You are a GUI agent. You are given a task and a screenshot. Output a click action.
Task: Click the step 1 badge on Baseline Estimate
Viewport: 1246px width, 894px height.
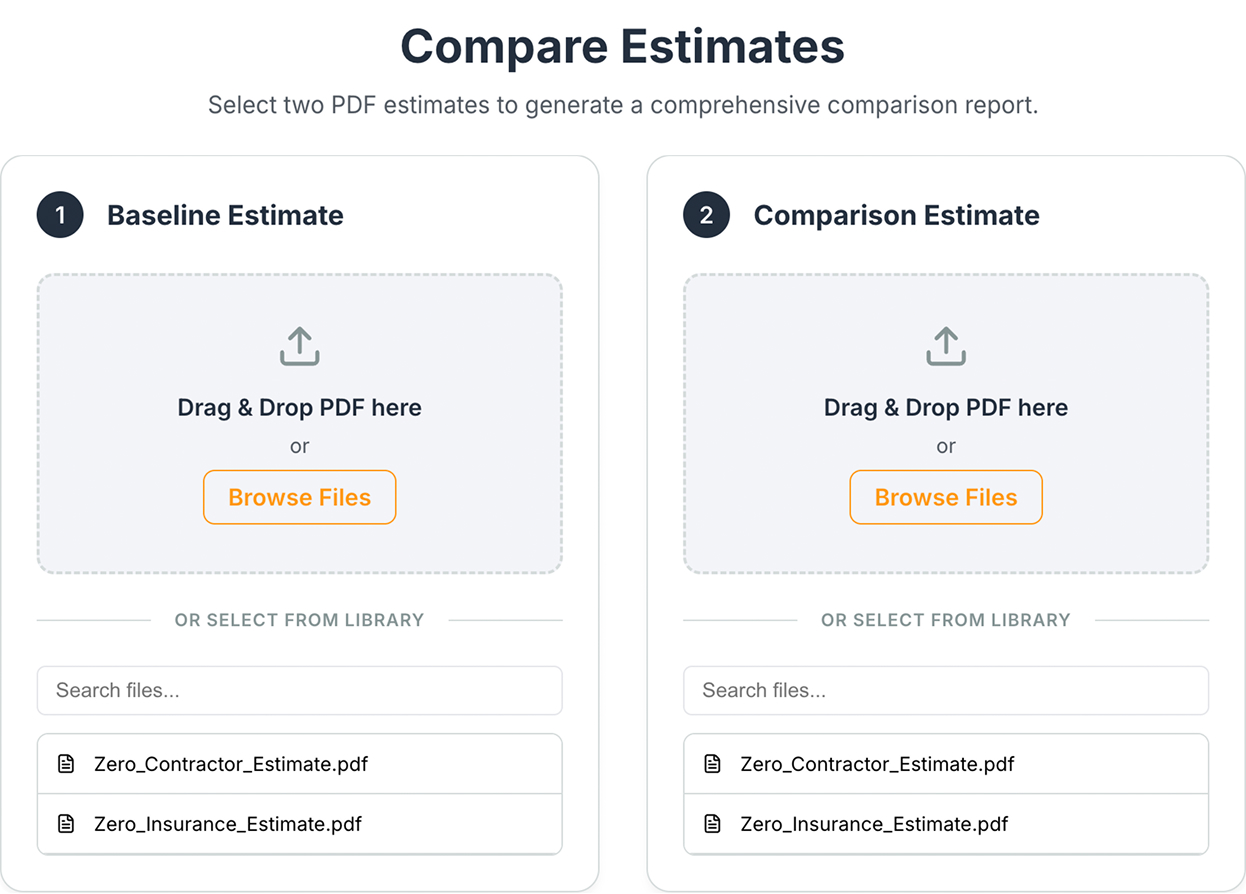coord(59,215)
